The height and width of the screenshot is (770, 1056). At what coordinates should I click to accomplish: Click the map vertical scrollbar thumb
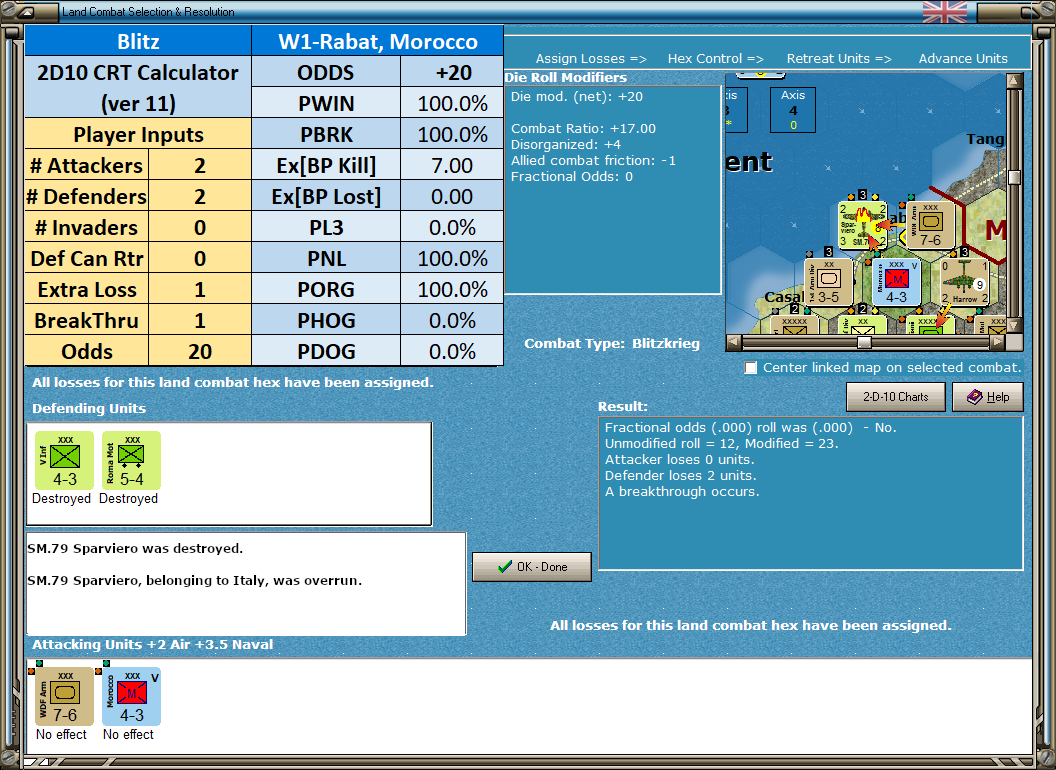click(x=1014, y=177)
